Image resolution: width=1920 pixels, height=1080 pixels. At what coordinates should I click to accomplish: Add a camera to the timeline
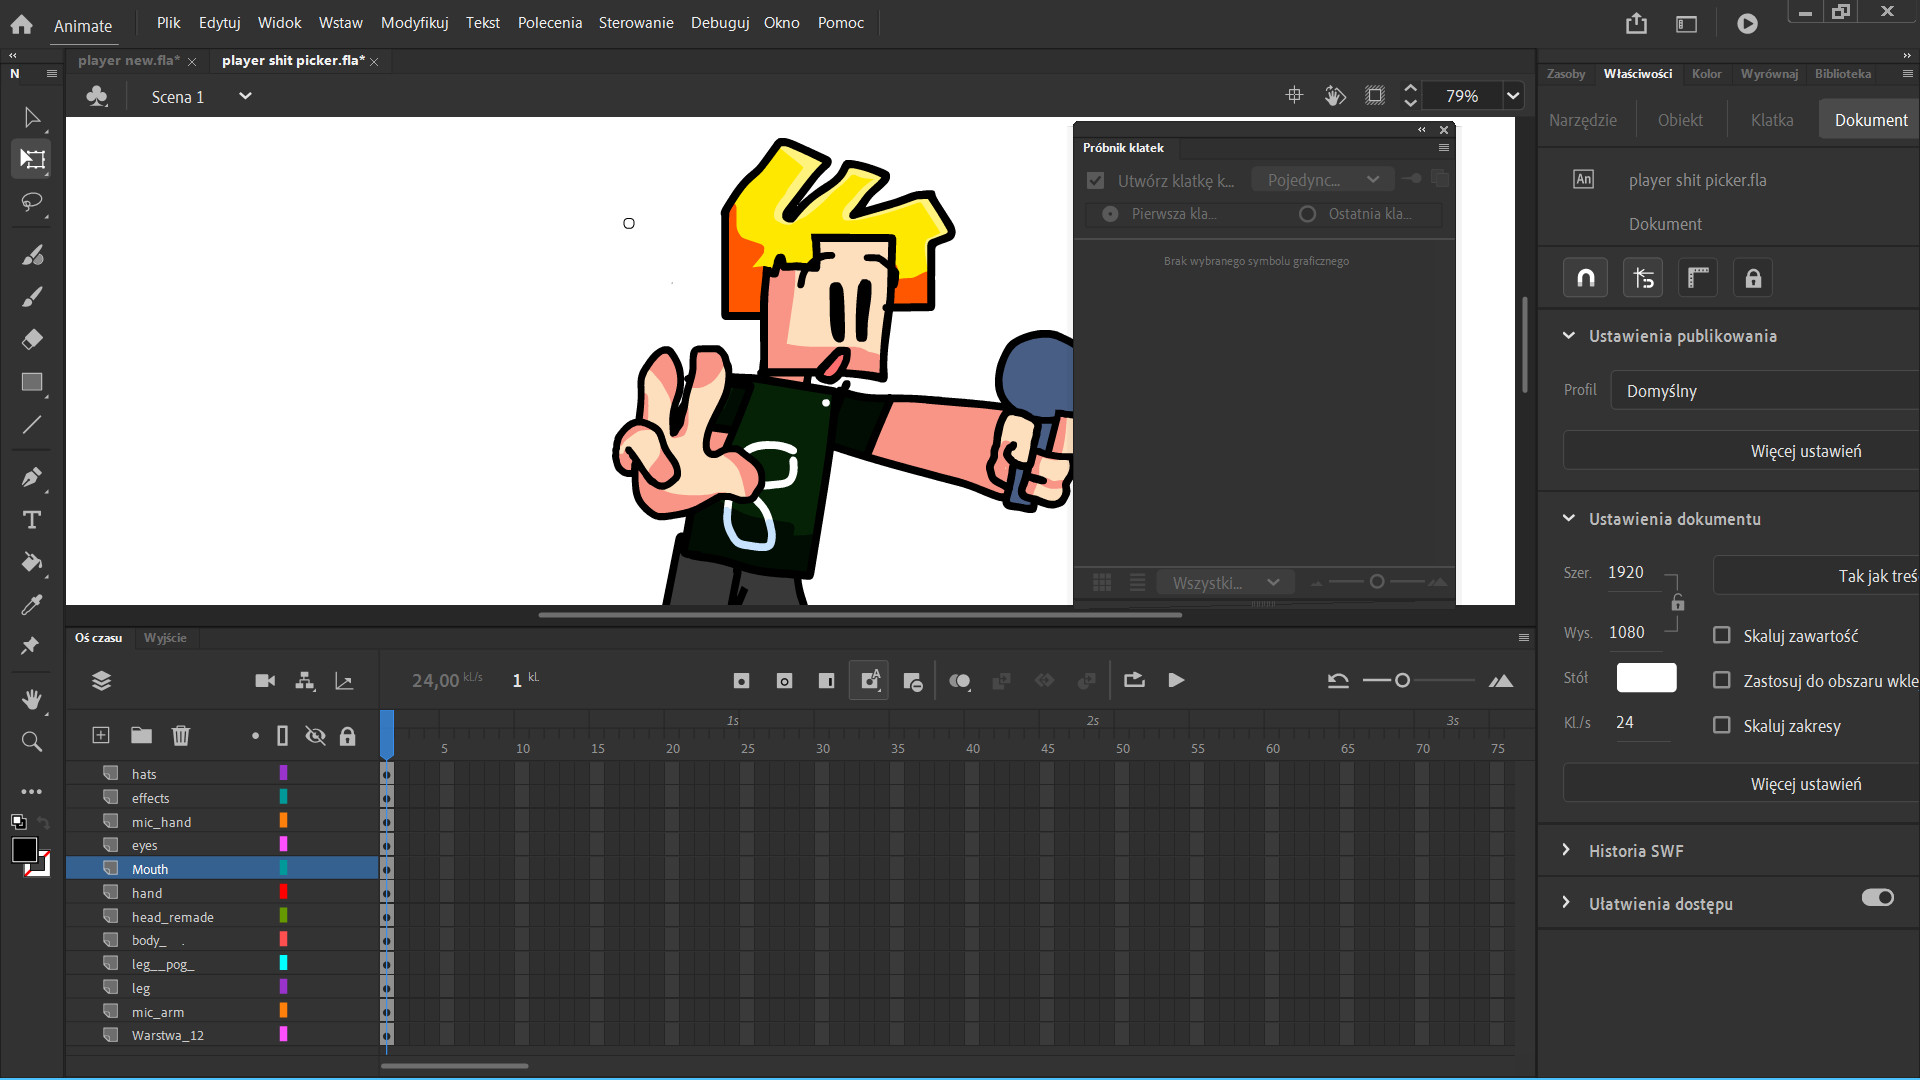coord(264,680)
